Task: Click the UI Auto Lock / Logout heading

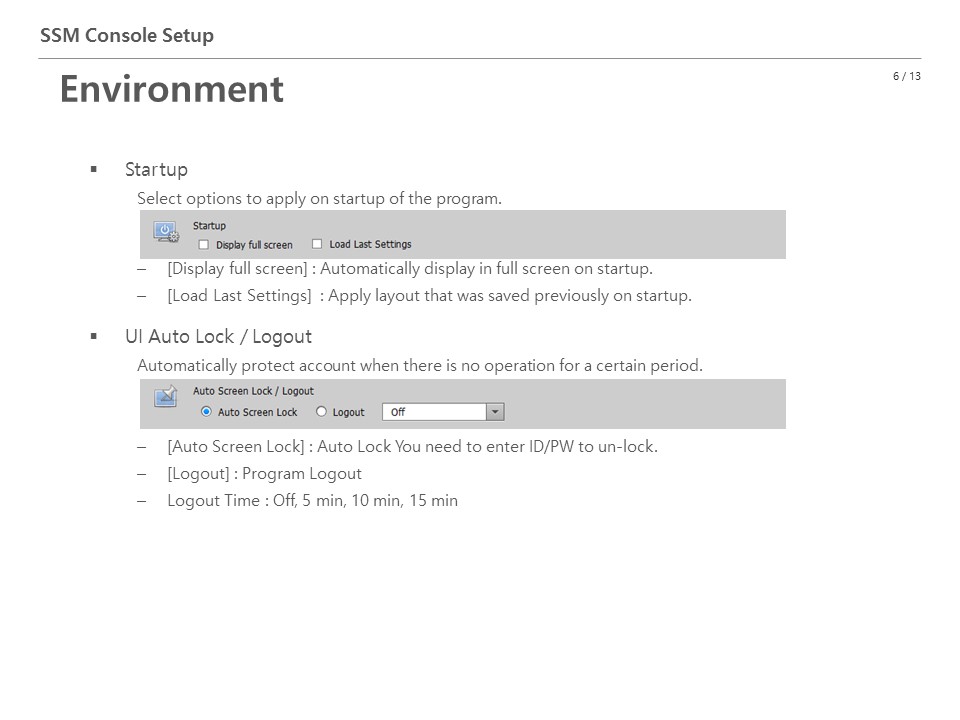Action: [218, 336]
